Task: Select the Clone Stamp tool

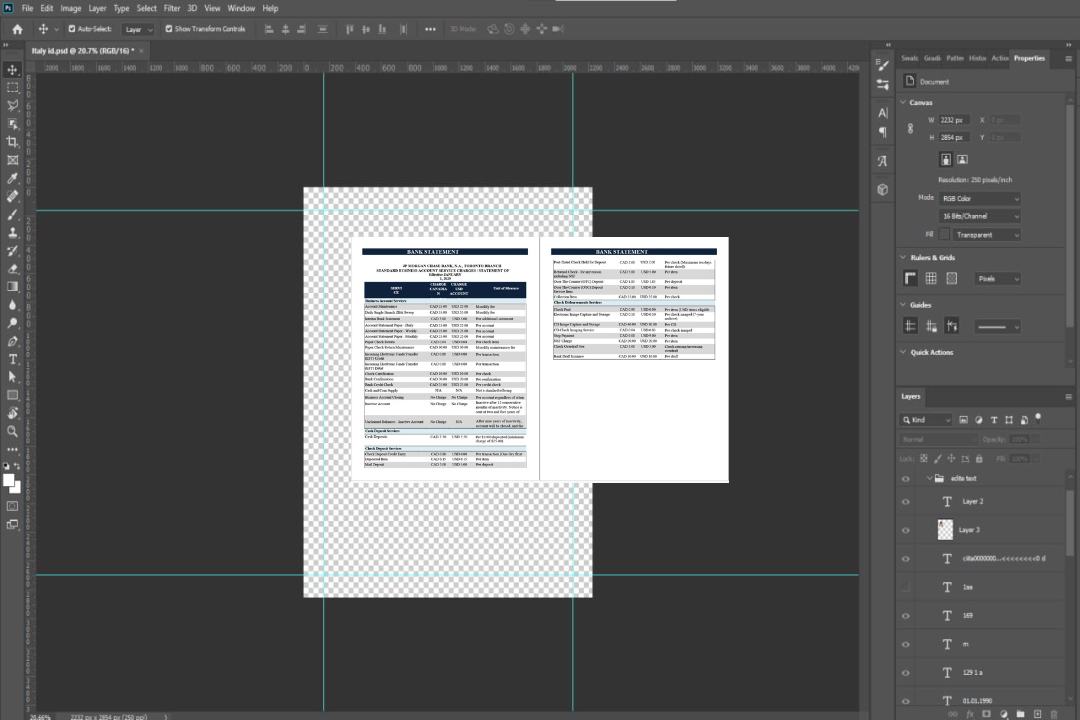Action: pyautogui.click(x=12, y=233)
